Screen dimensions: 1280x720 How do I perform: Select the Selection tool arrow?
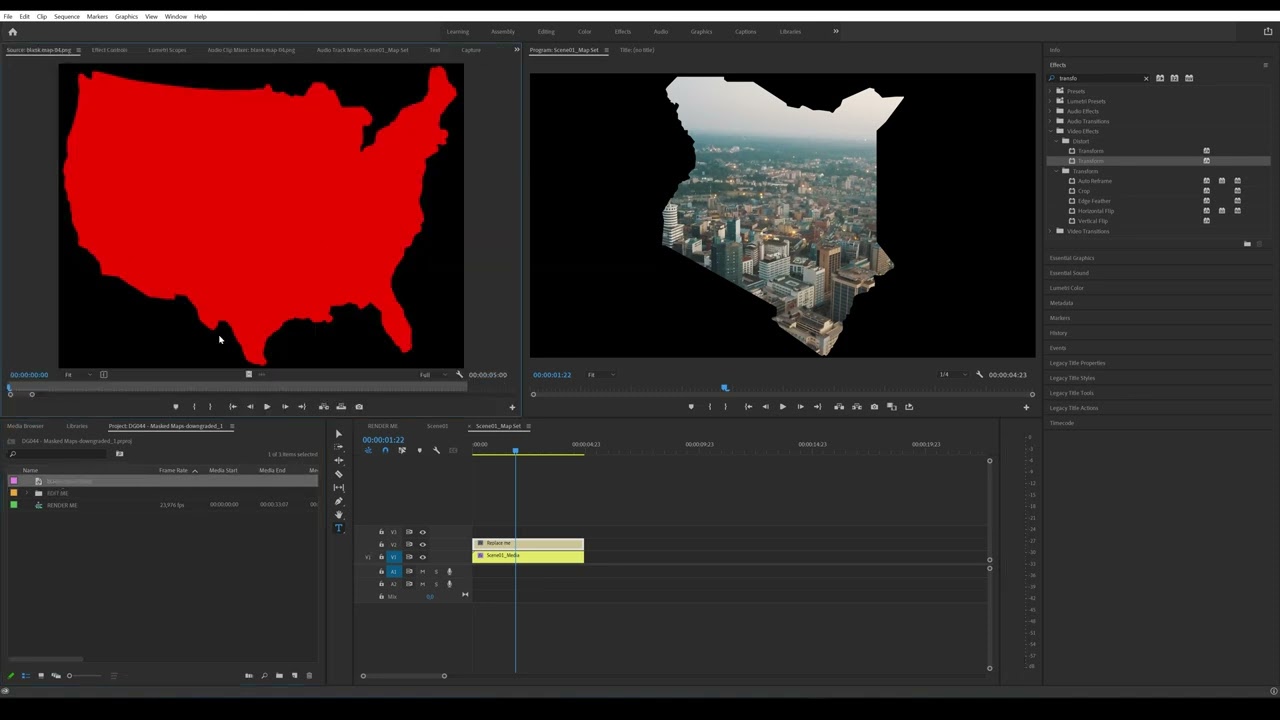coord(338,434)
